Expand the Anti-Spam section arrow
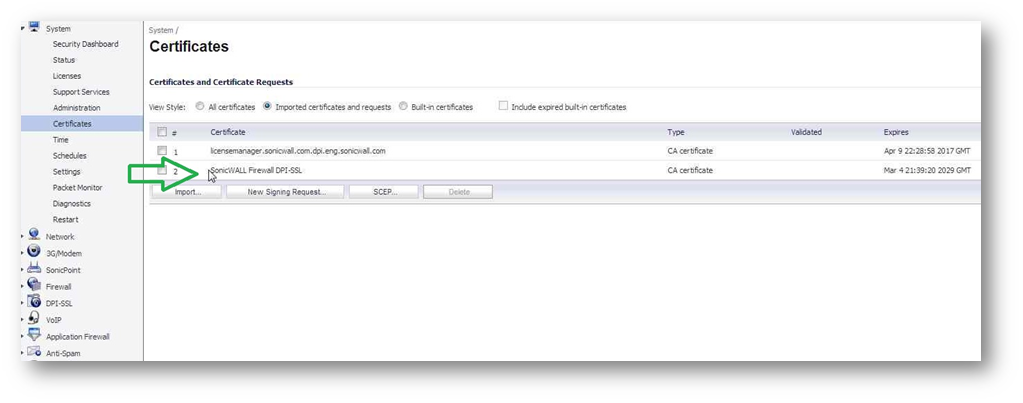This screenshot has width=1023, height=403. 22,352
